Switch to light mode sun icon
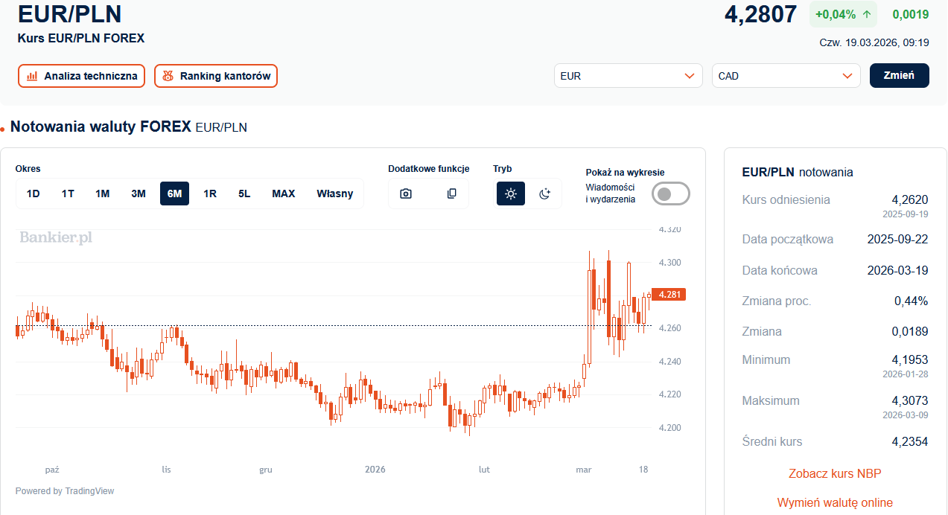Viewport: 948px width, 515px height. click(x=511, y=193)
